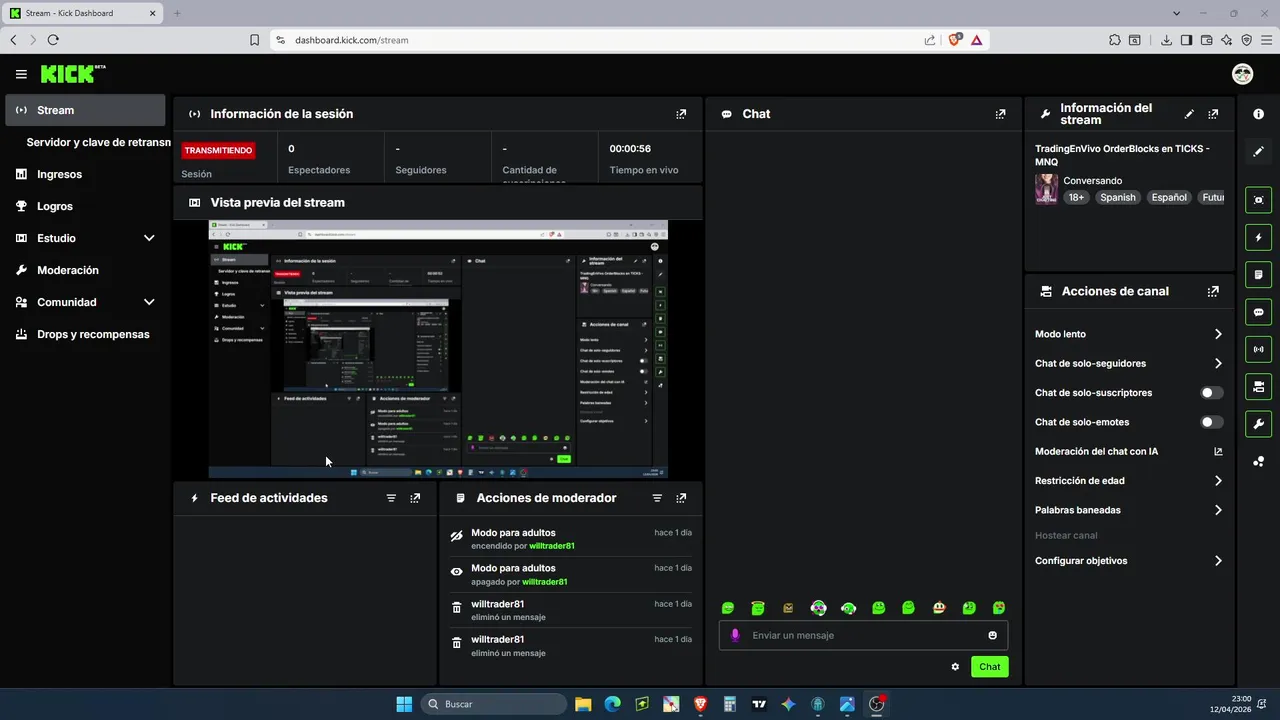
Task: Open the hamburger menu beside the Kick logo
Action: [21, 74]
